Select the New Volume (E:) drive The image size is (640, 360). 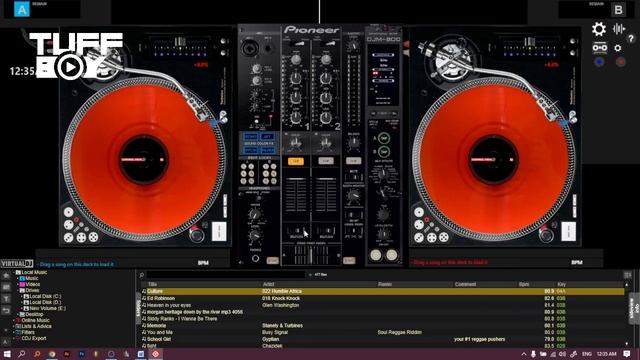[x=47, y=308]
